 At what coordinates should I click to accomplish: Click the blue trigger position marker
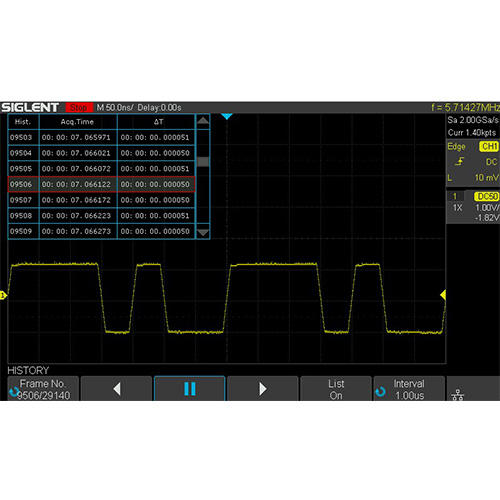coord(227,116)
